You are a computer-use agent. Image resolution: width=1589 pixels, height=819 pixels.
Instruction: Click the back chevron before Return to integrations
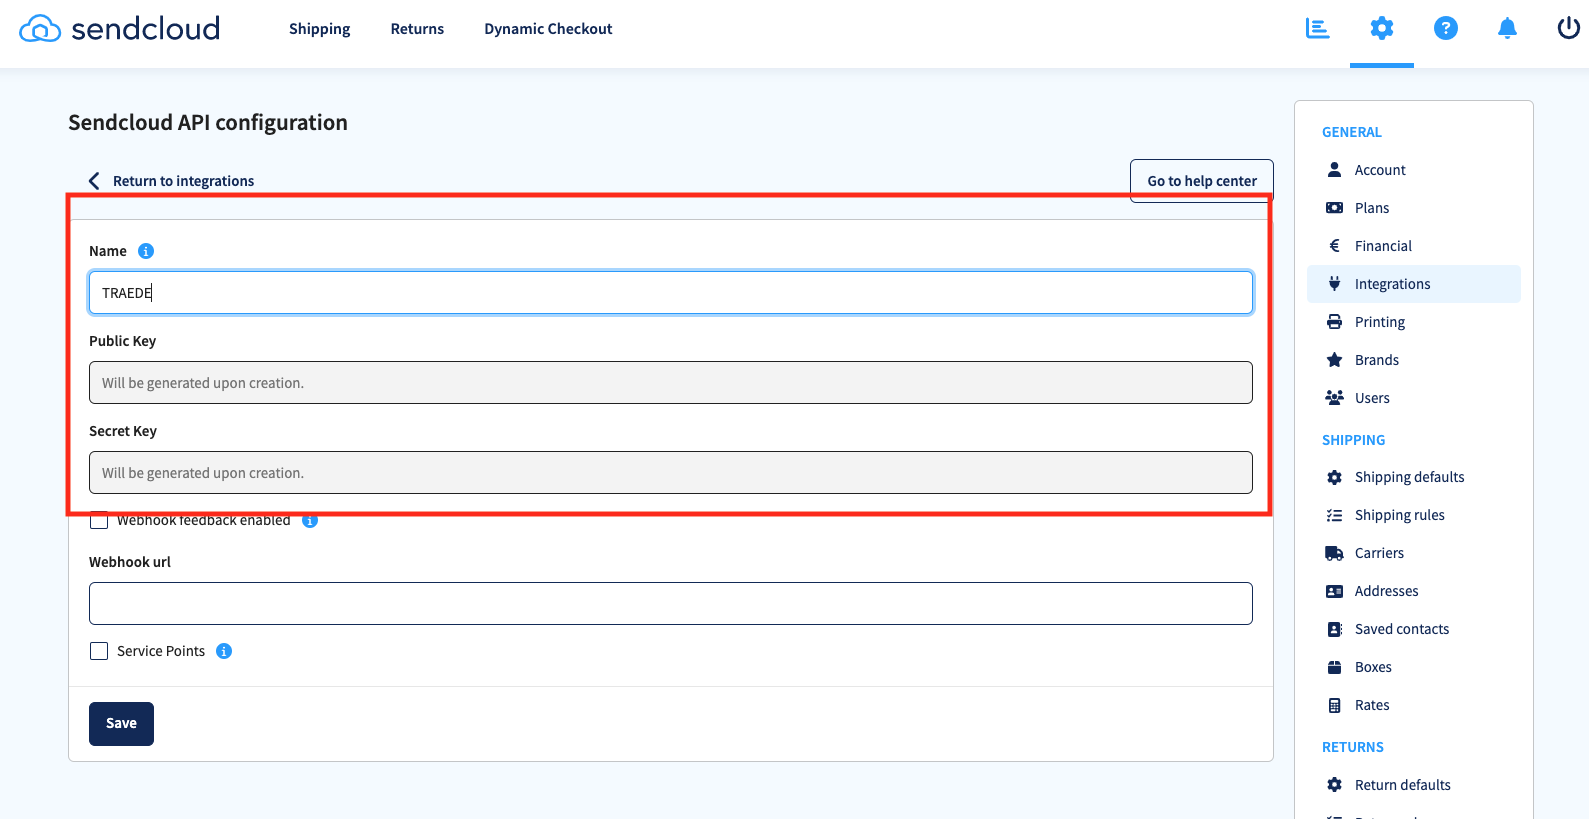click(x=94, y=181)
